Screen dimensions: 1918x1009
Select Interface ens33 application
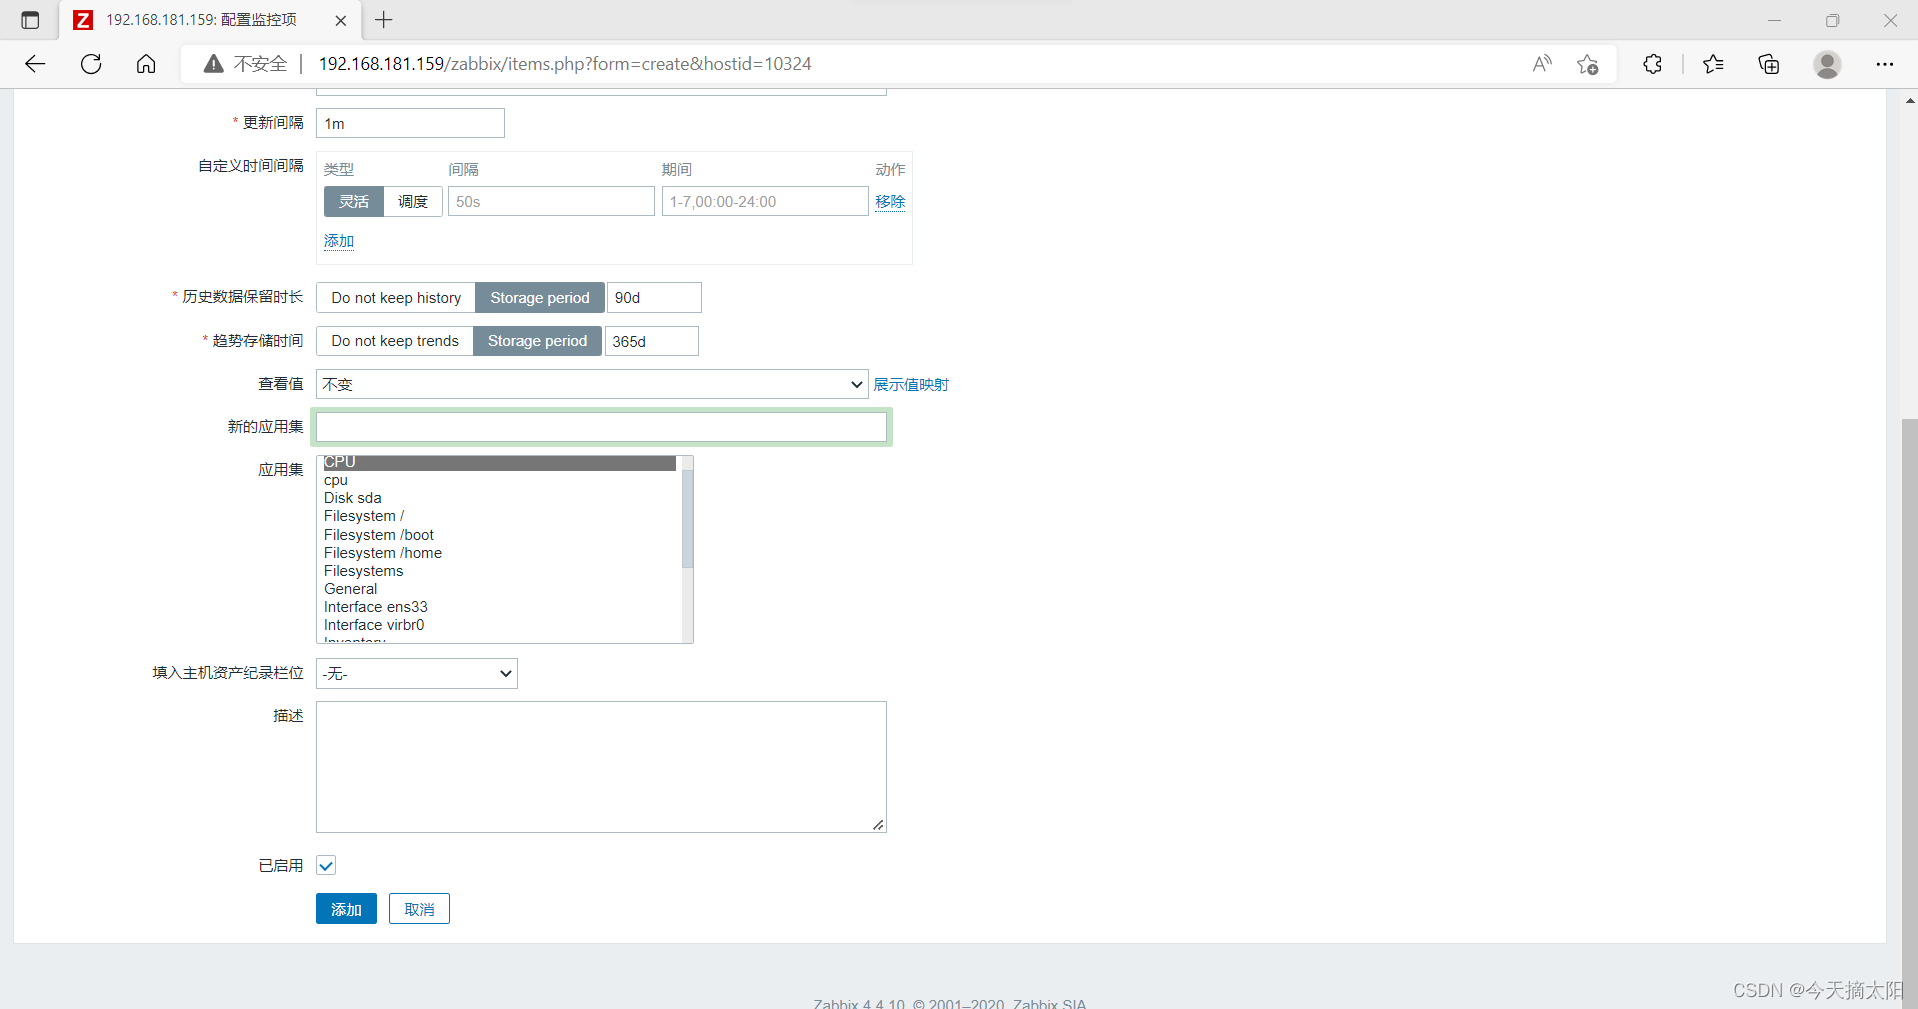click(499, 607)
